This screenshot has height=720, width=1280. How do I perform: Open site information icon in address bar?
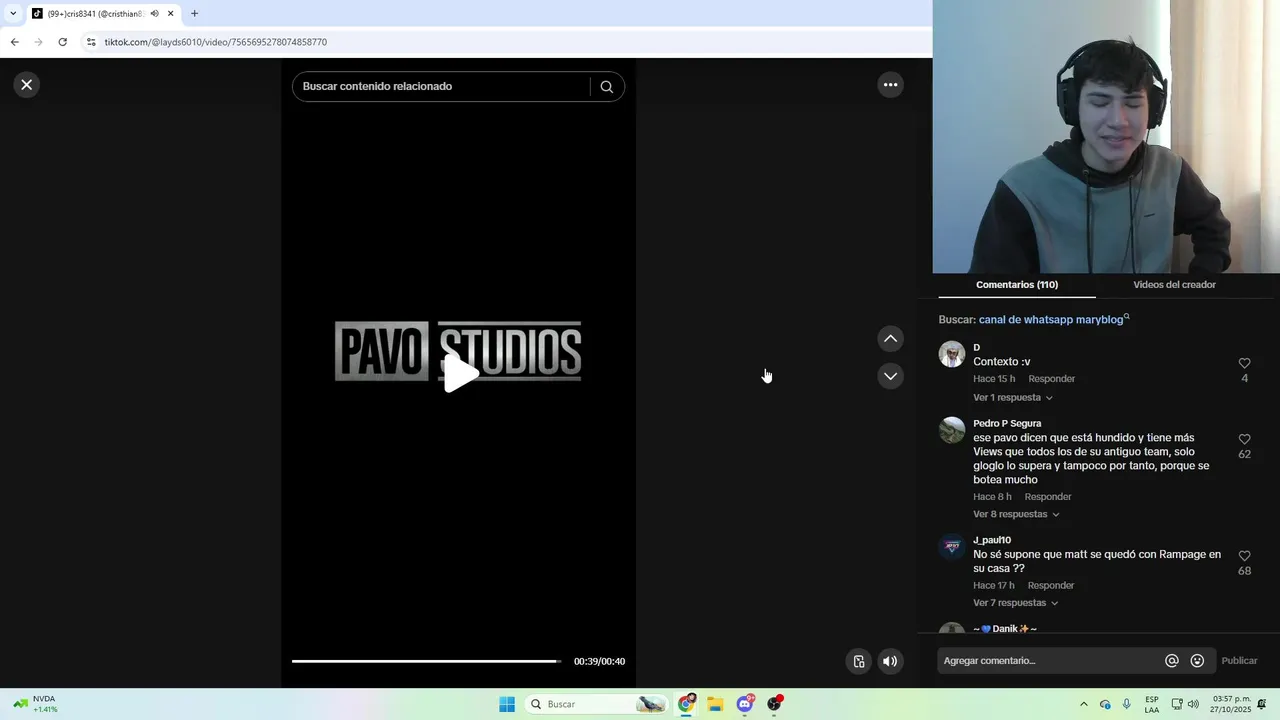pyautogui.click(x=91, y=42)
